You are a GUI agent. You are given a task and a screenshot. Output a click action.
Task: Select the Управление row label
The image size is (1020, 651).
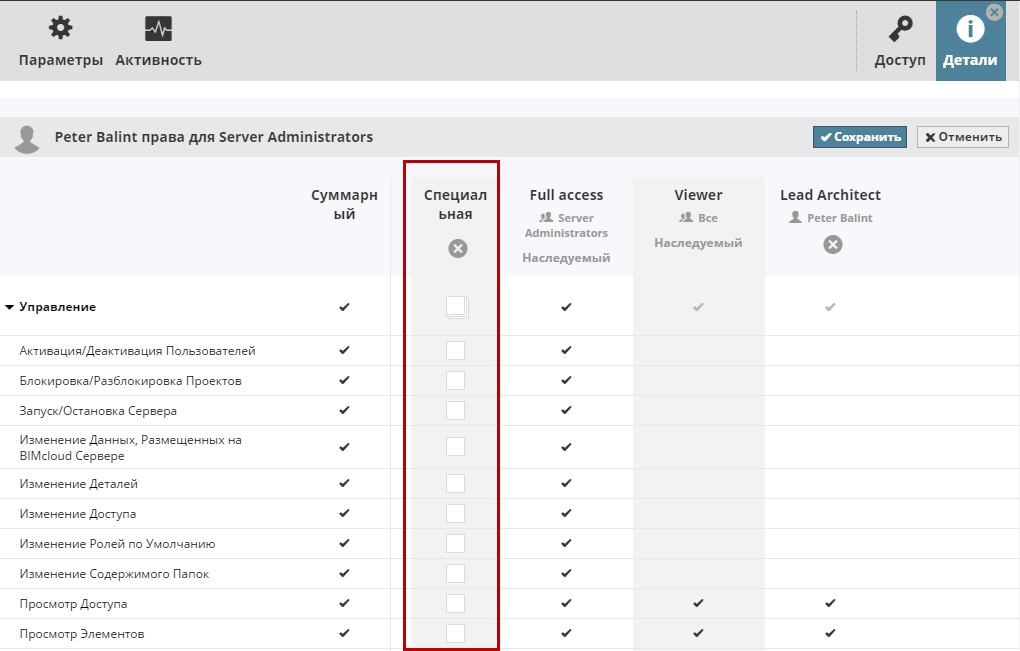57,307
